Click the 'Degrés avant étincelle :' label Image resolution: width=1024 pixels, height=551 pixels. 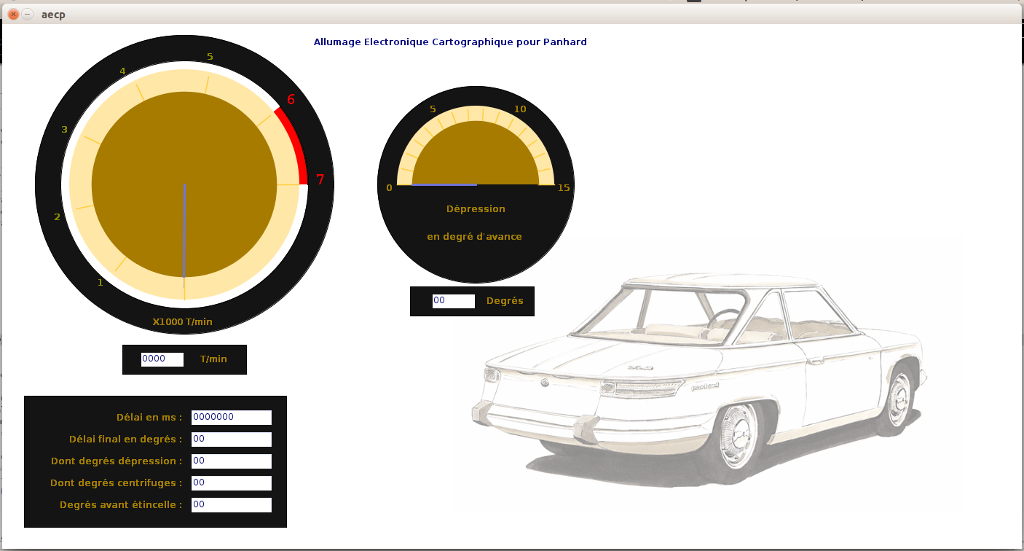[121, 505]
